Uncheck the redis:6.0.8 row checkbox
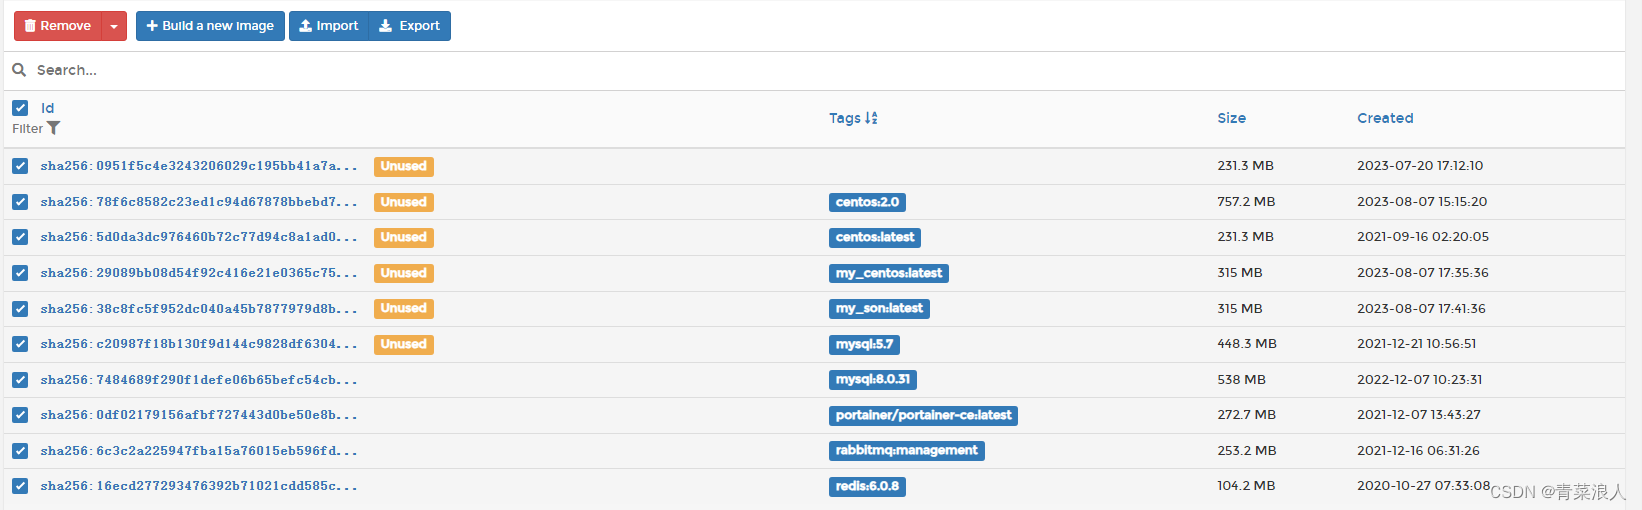Screen dimensions: 1642x510 click(20, 486)
